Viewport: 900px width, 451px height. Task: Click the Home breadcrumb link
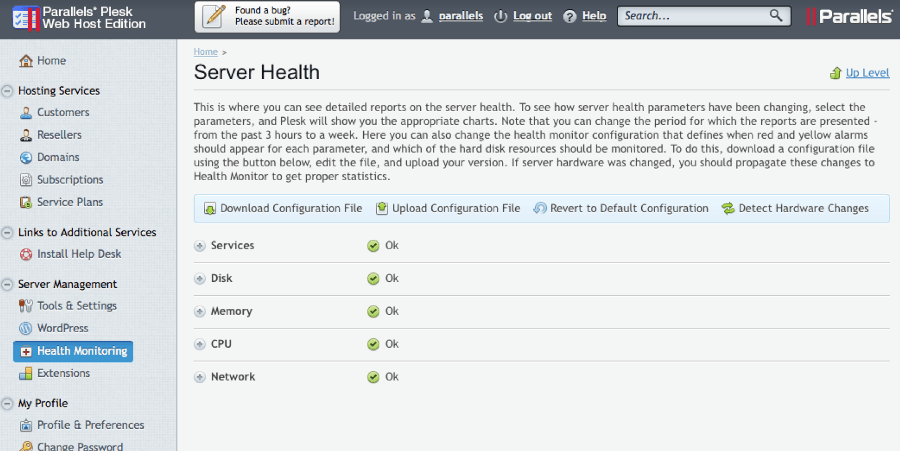tap(205, 52)
